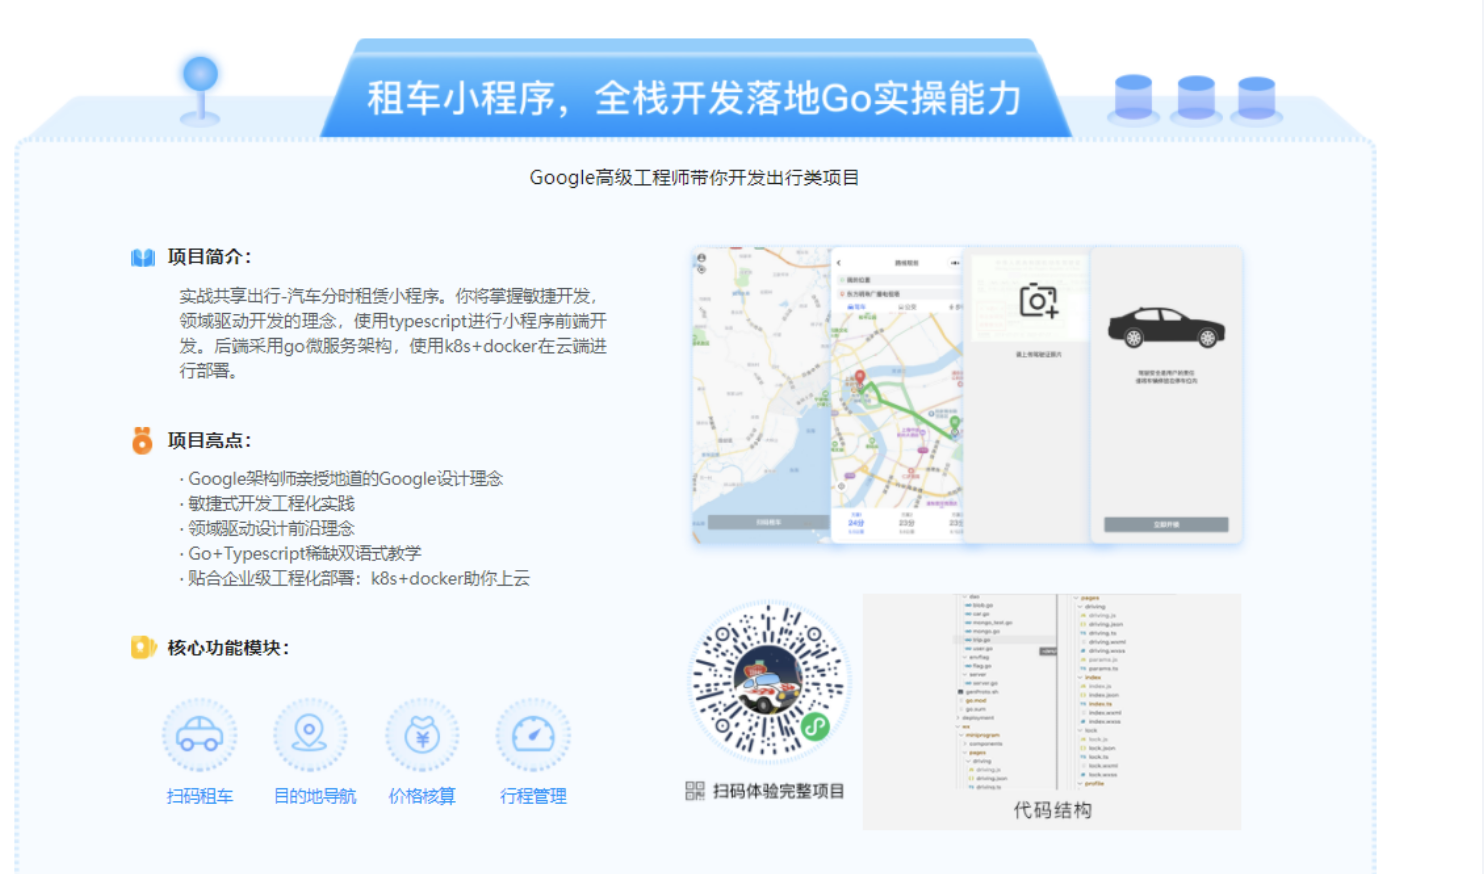The width and height of the screenshot is (1484, 874).
Task: Click the grey button at the bottom of left map
Action: [768, 522]
